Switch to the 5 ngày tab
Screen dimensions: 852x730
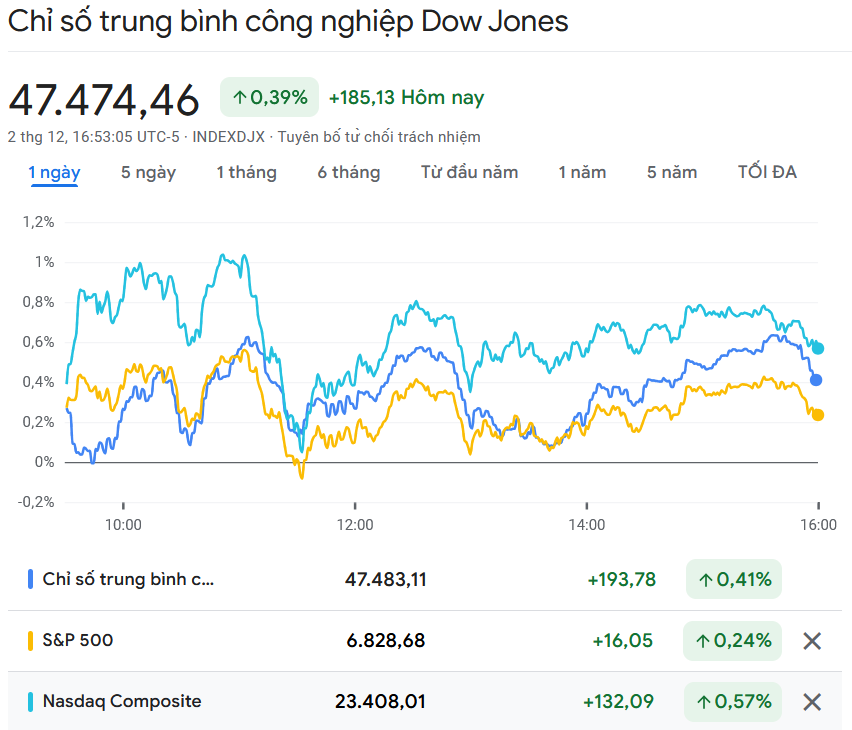(x=148, y=172)
